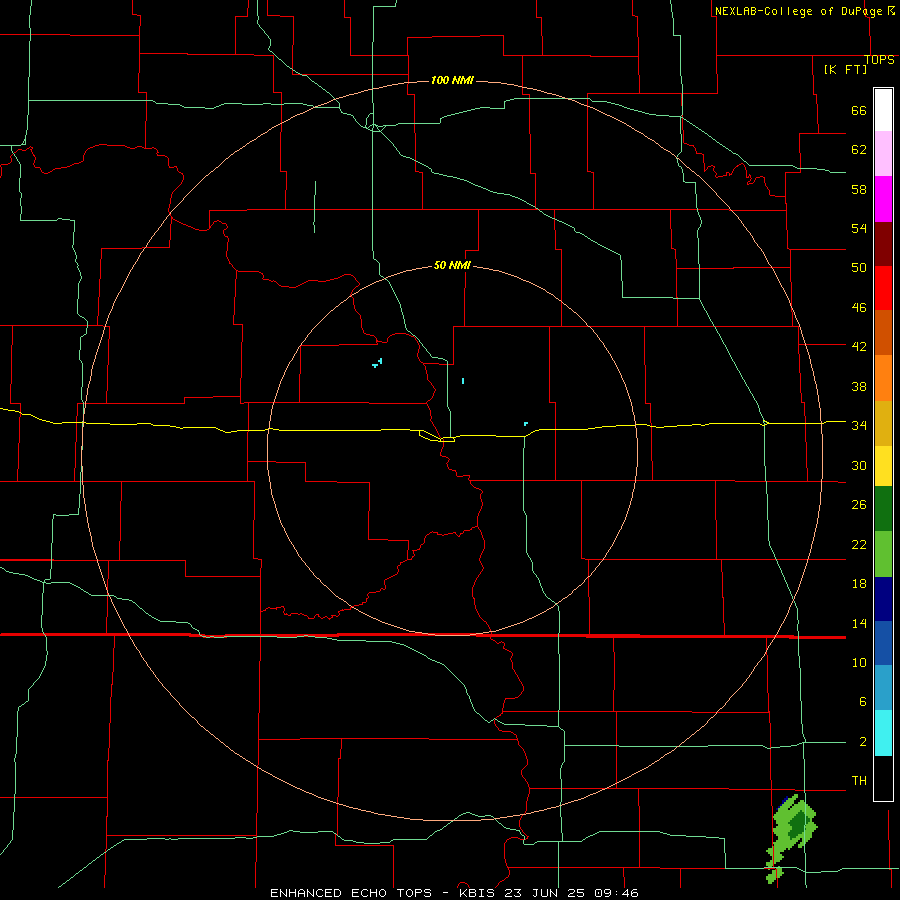
Task: Select the dark red 54 kft legend color
Action: (x=883, y=244)
